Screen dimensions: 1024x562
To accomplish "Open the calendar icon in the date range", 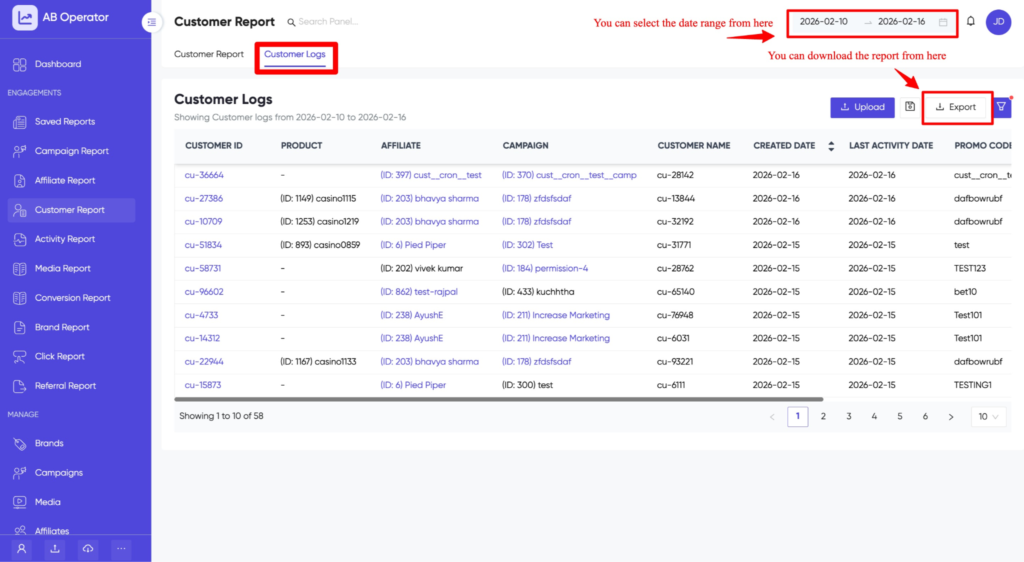I will point(943,22).
